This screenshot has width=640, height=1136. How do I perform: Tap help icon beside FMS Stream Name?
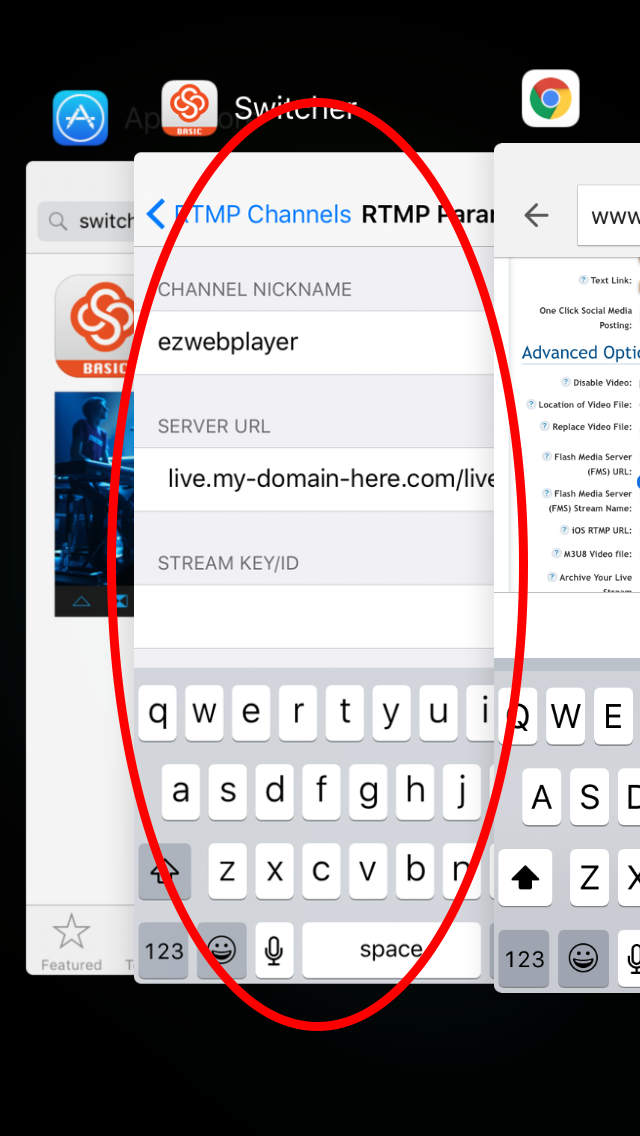tap(547, 493)
